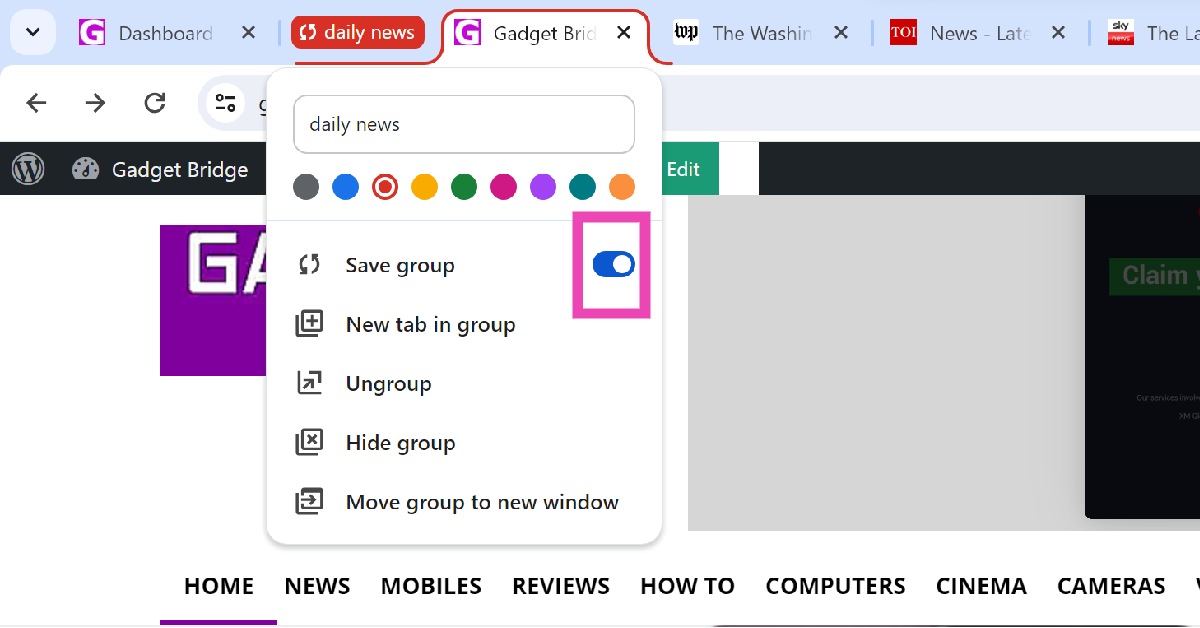Open COMPUTERS section in navigation
The width and height of the screenshot is (1200, 628).
(835, 586)
